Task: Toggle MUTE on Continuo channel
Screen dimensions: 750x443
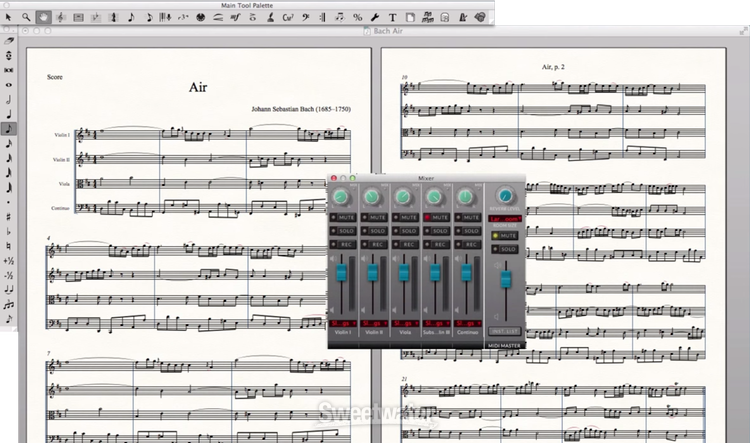Action: coord(467,217)
